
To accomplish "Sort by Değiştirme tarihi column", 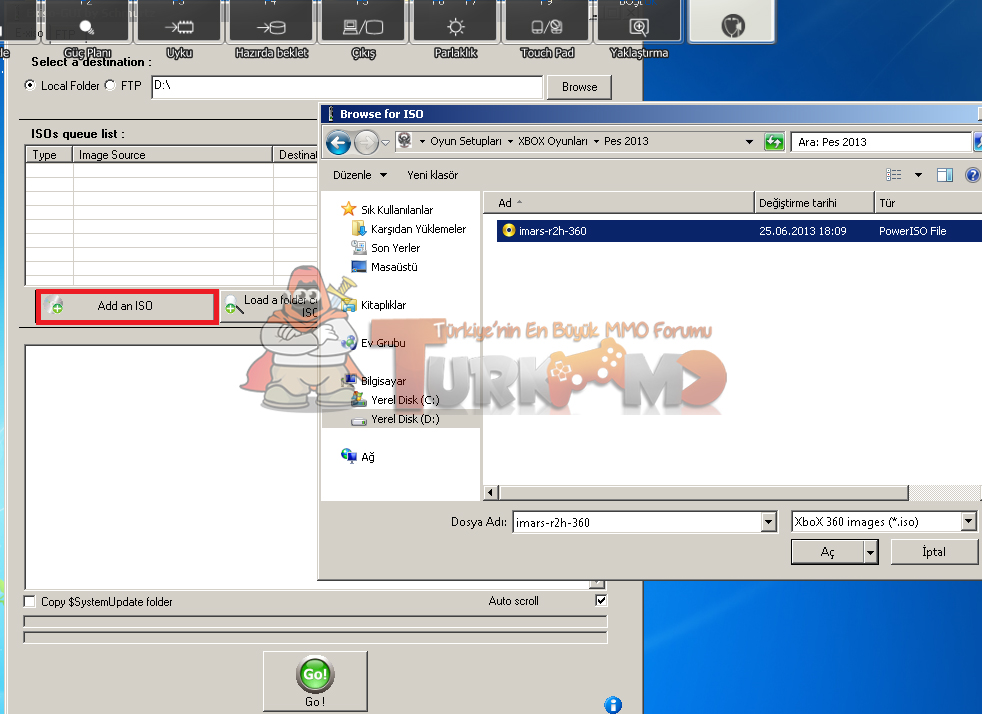I will coord(814,203).
